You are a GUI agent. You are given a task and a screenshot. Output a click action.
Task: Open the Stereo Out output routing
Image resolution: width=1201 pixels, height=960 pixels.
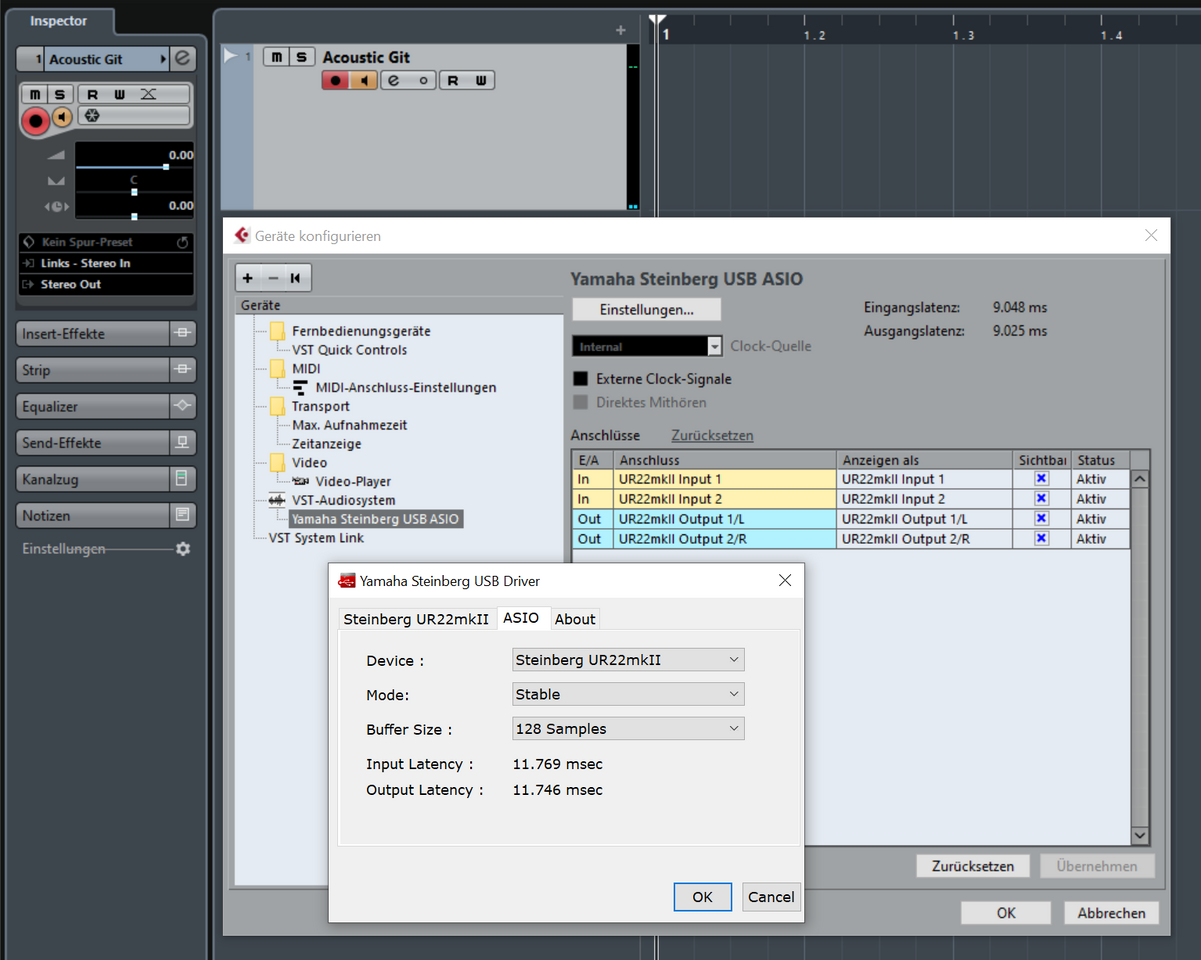(x=105, y=284)
